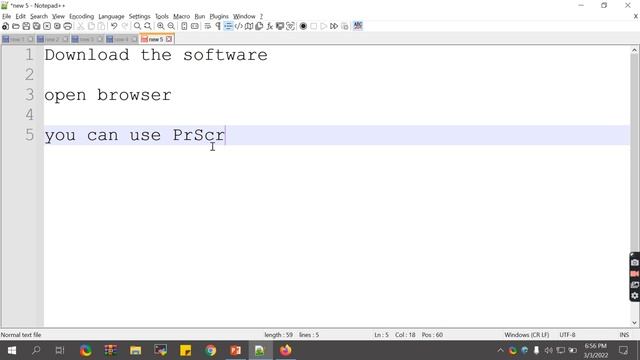
Task: Toggle synchronize vertical scrolling icon
Action: click(x=184, y=26)
